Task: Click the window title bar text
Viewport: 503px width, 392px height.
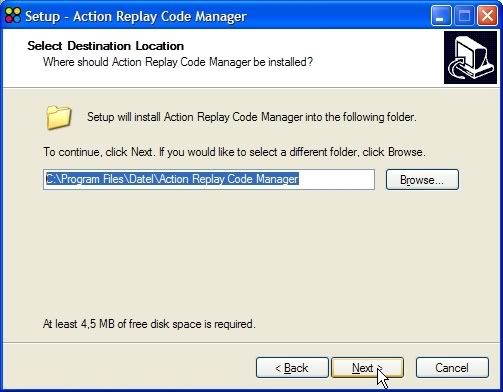Action: (136, 16)
